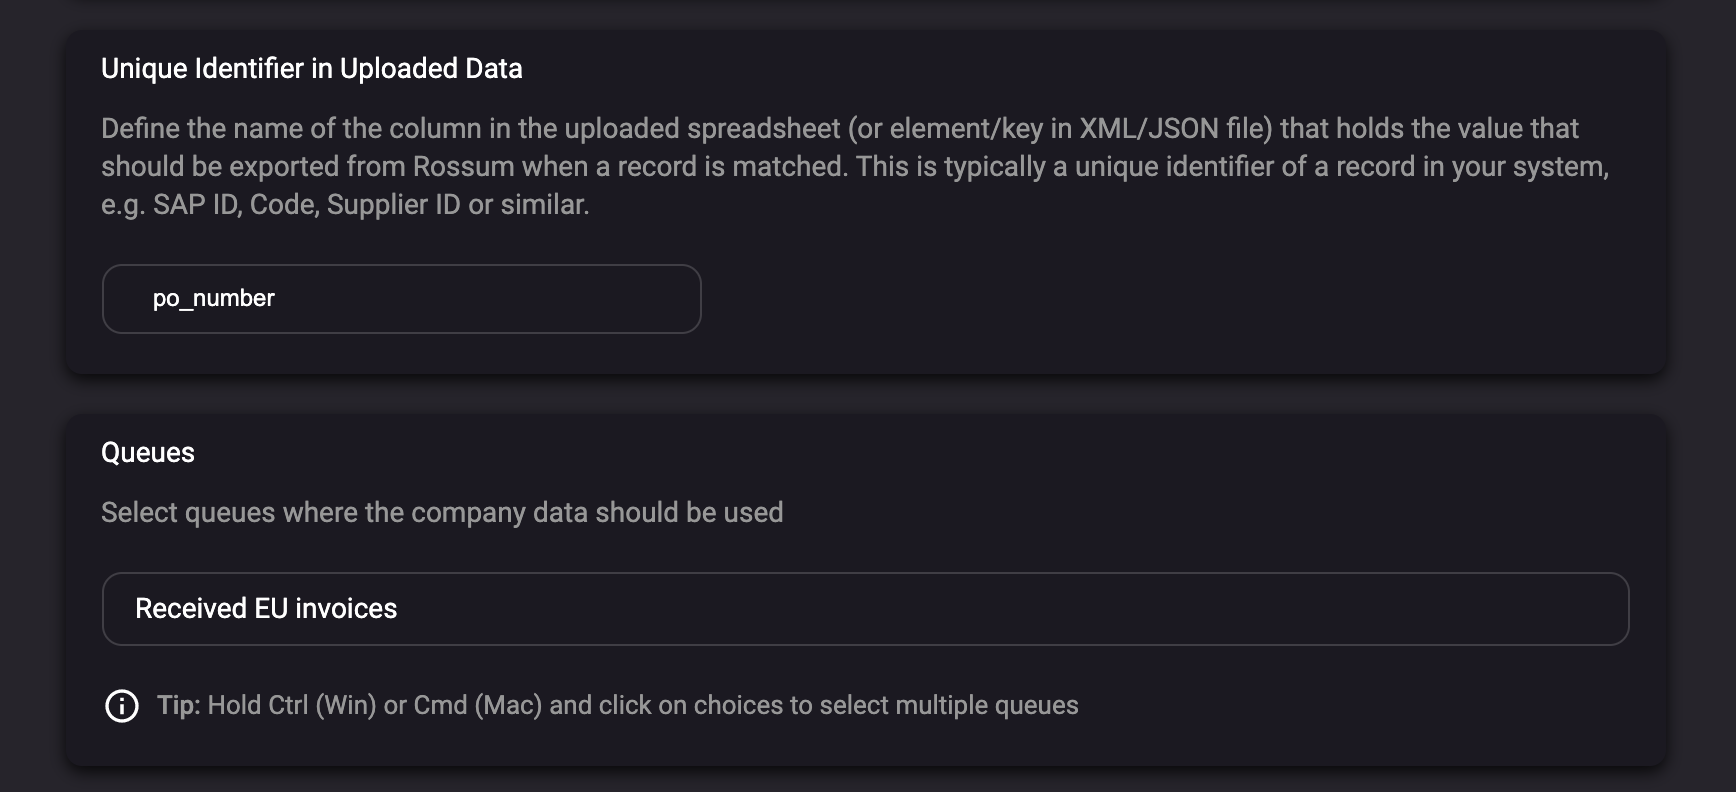The height and width of the screenshot is (792, 1736).
Task: Click the po_number identifier input field
Action: pyautogui.click(x=400, y=299)
